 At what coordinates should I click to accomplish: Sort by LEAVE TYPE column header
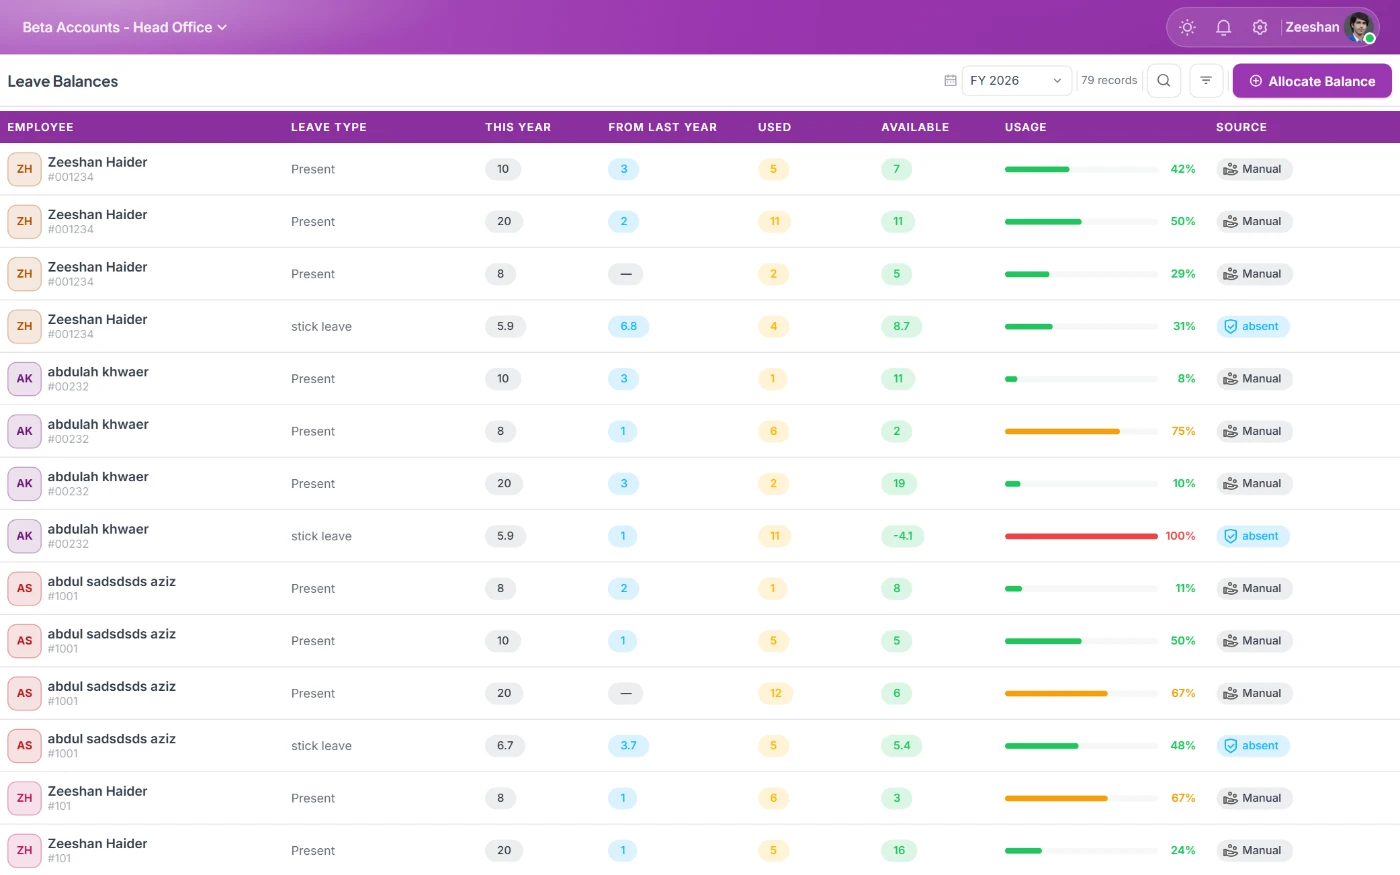pyautogui.click(x=329, y=127)
